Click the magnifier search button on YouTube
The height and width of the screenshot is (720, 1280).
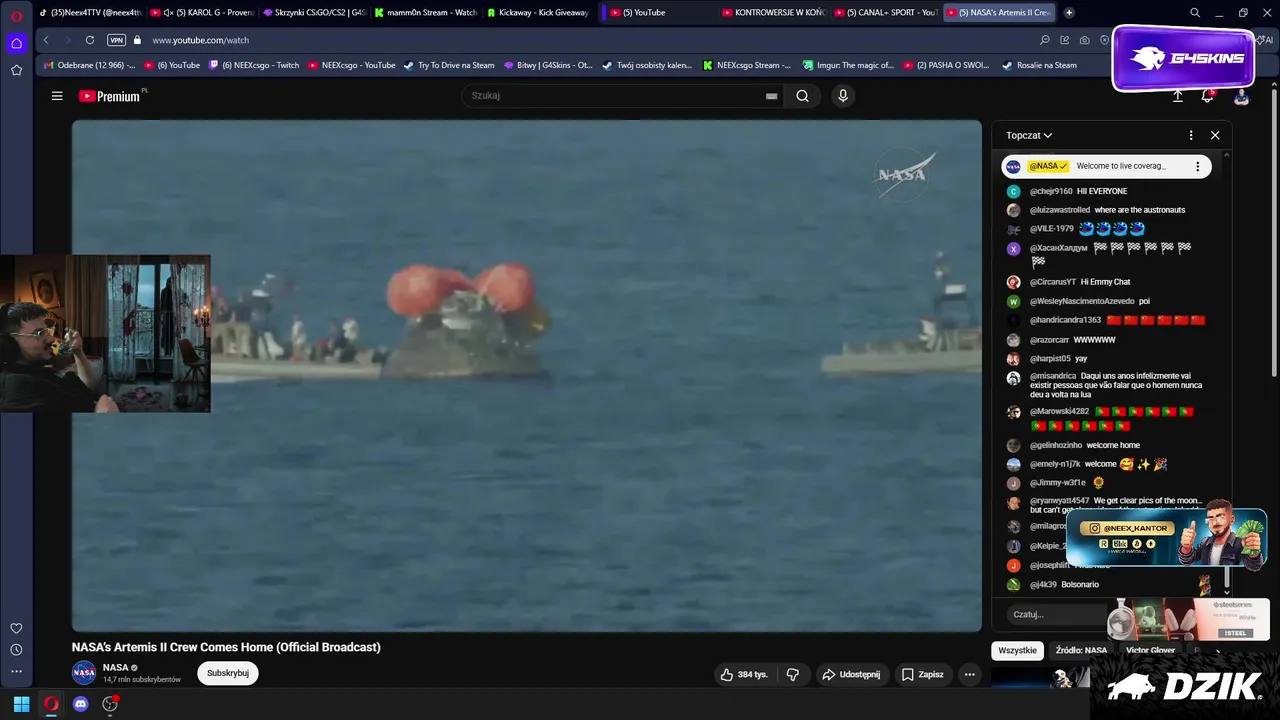tap(802, 96)
